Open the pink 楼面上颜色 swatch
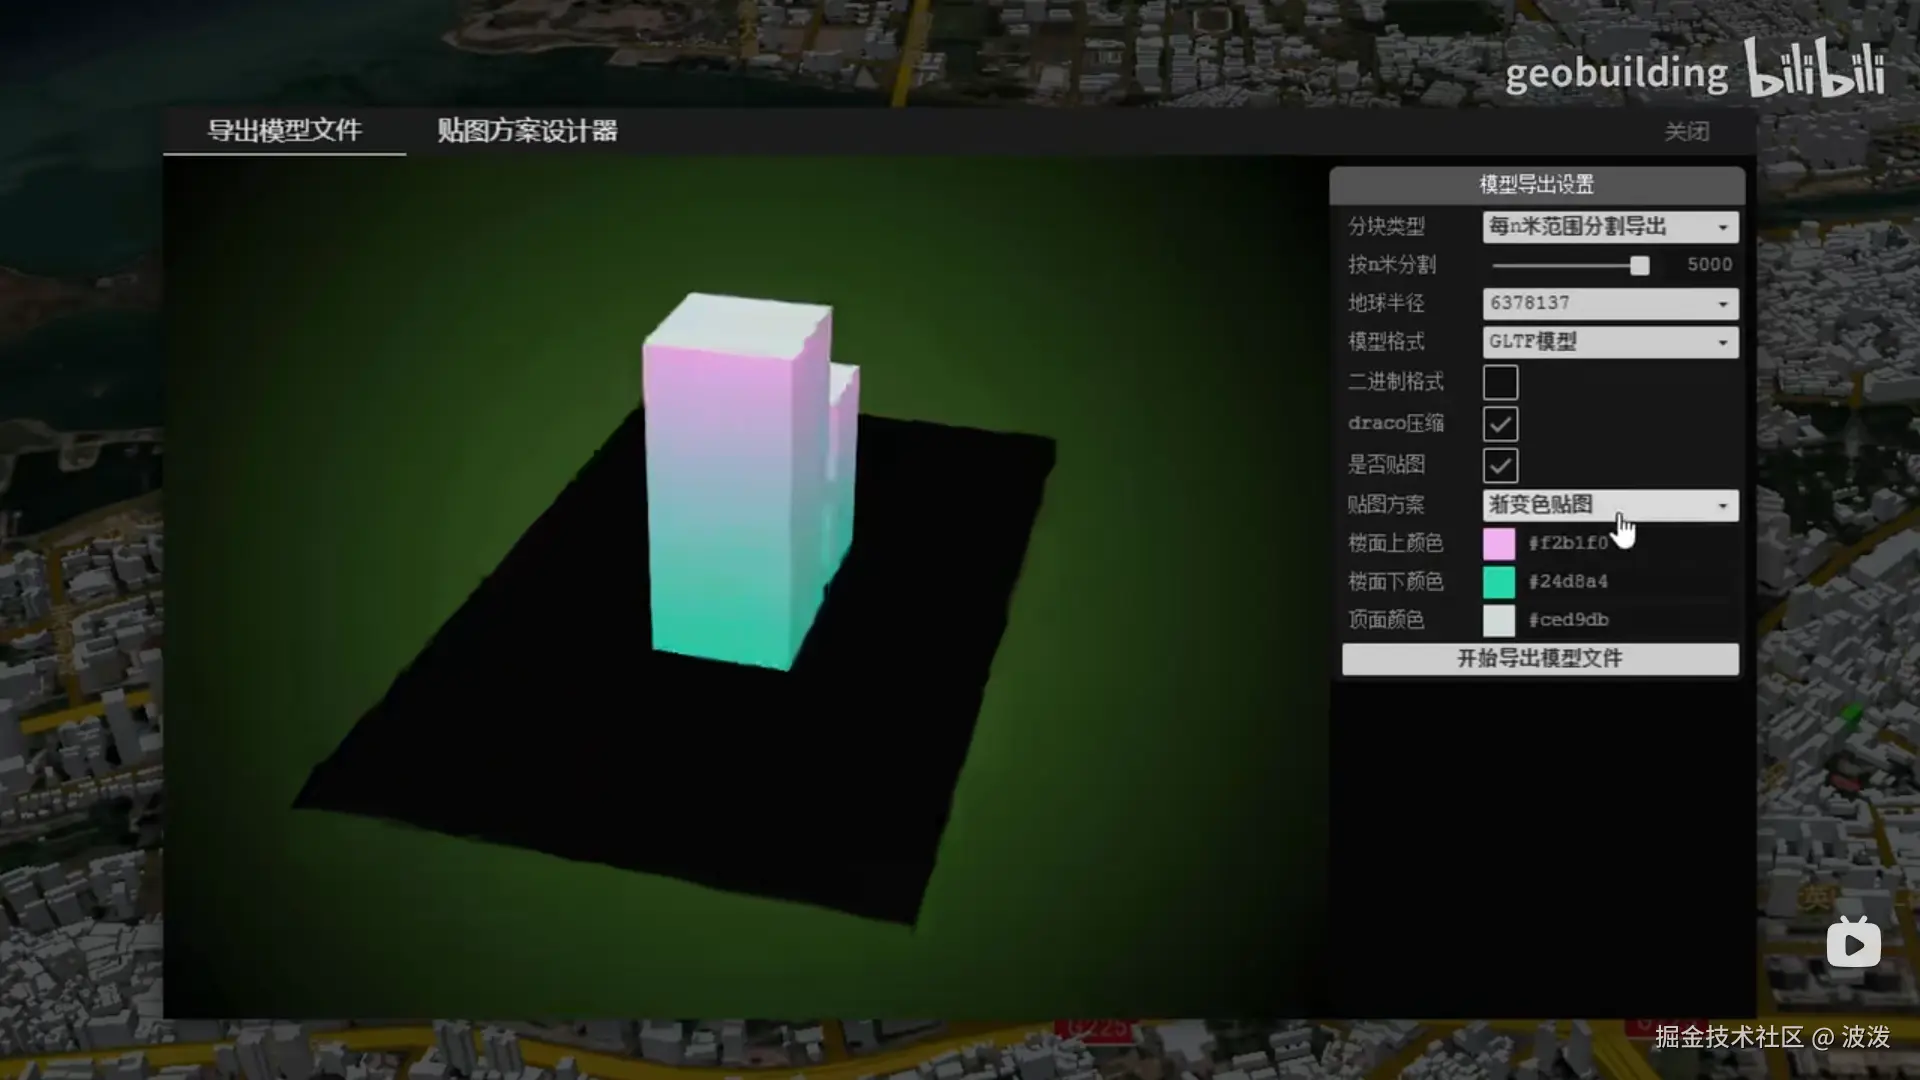 click(1498, 543)
